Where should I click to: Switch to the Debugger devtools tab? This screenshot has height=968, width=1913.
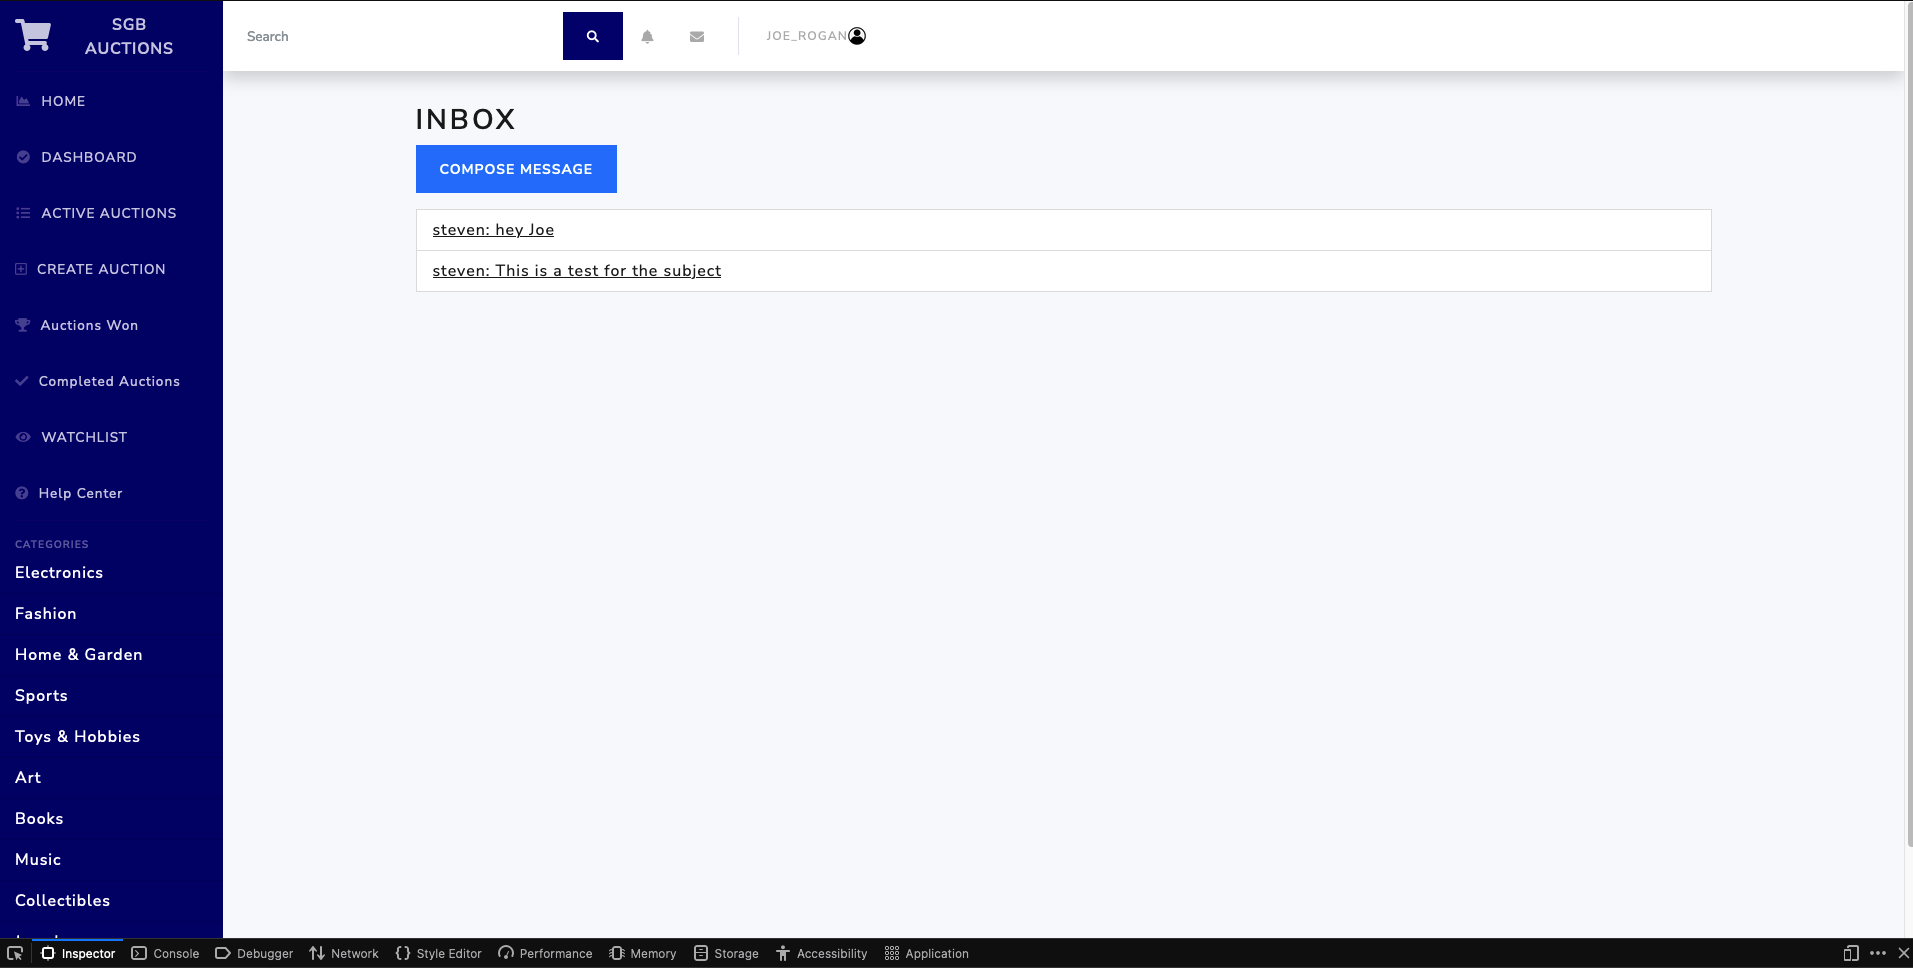pyautogui.click(x=254, y=953)
